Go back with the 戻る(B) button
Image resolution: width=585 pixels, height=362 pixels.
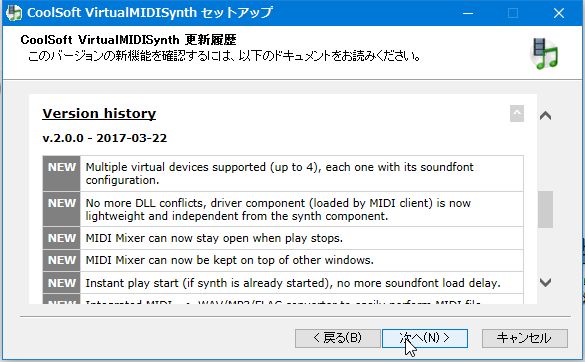338,338
